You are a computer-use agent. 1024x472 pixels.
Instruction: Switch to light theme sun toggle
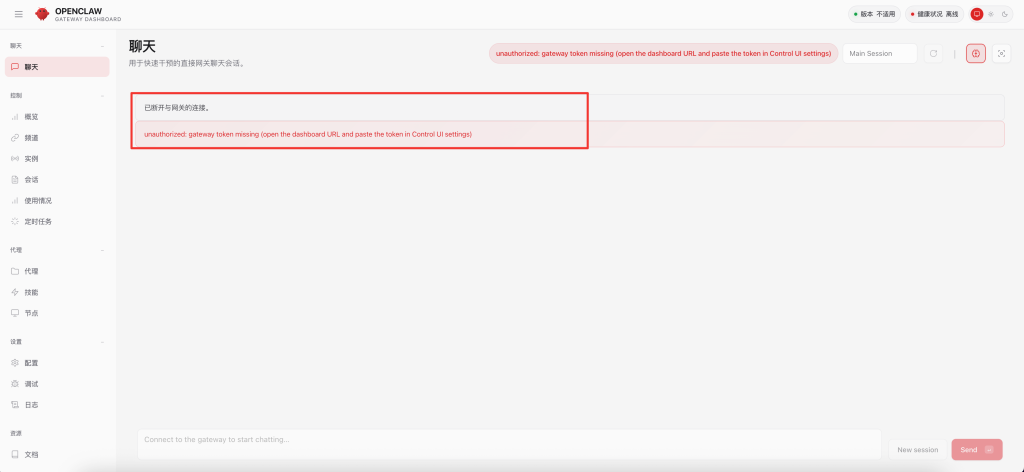pos(991,14)
